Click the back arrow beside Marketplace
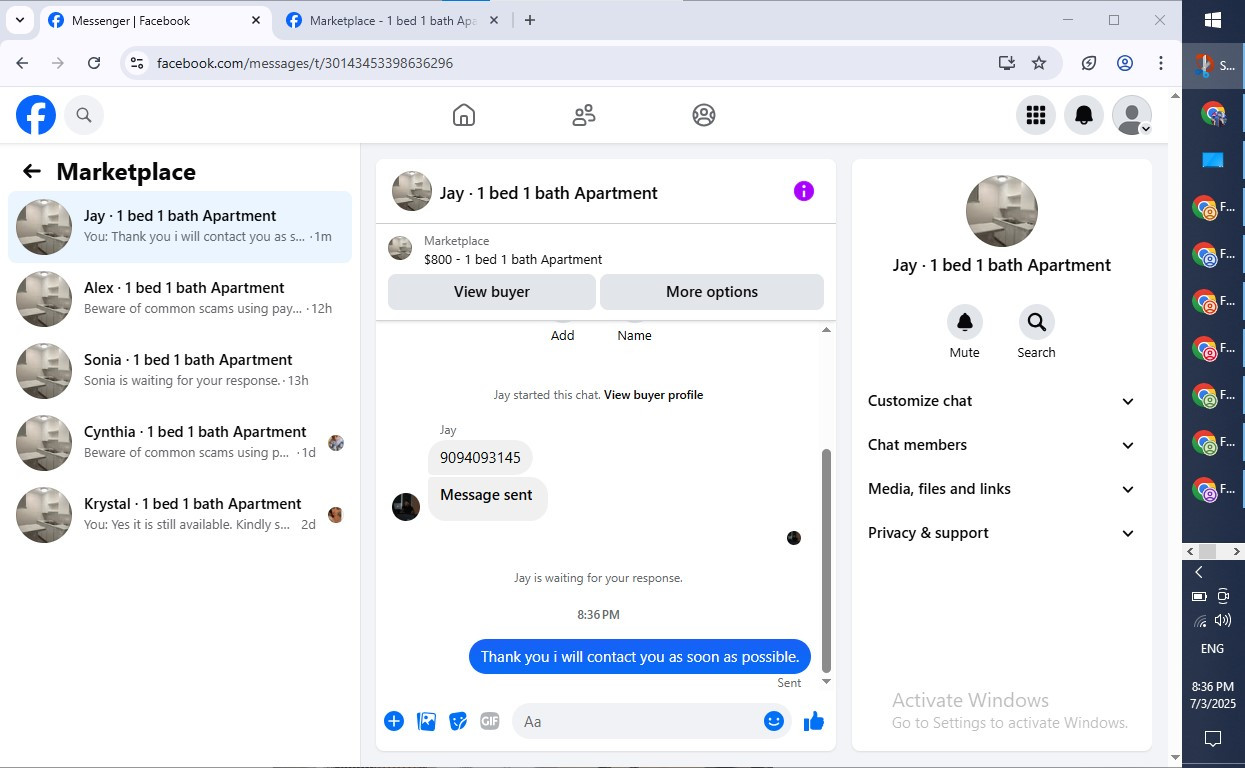The height and width of the screenshot is (768, 1245). pyautogui.click(x=32, y=171)
